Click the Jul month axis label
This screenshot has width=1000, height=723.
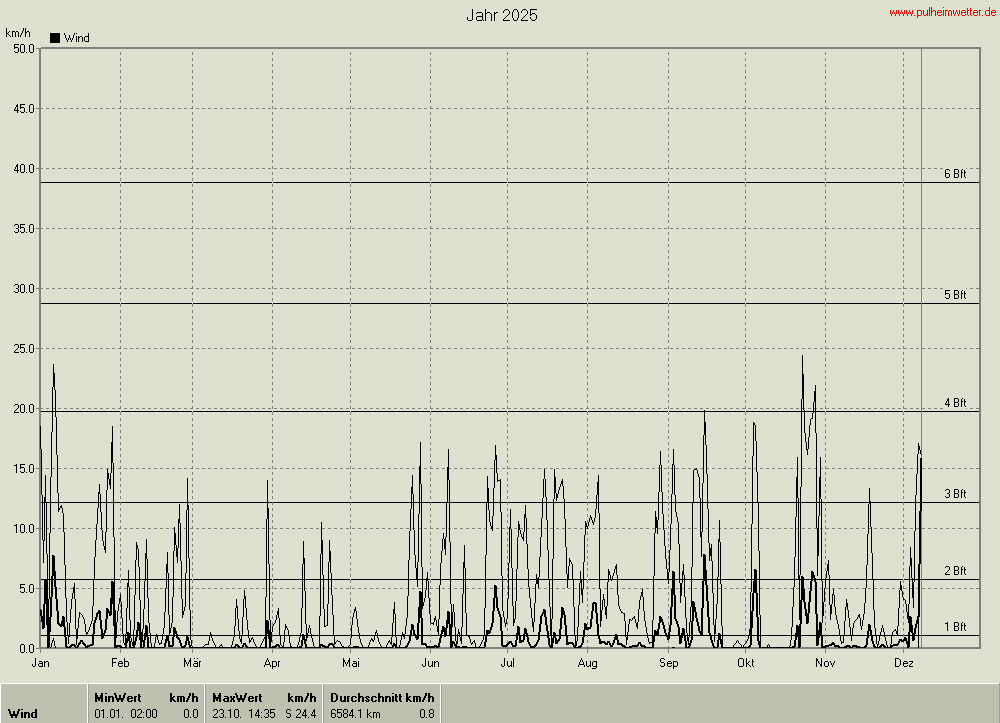508,663
